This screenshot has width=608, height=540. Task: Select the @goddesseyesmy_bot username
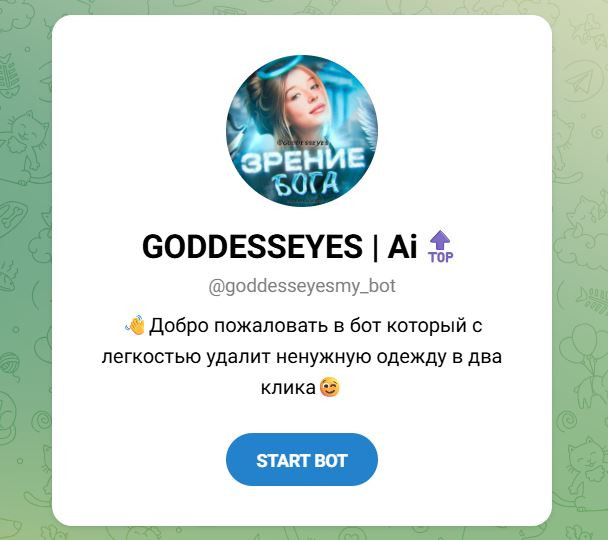pos(302,286)
